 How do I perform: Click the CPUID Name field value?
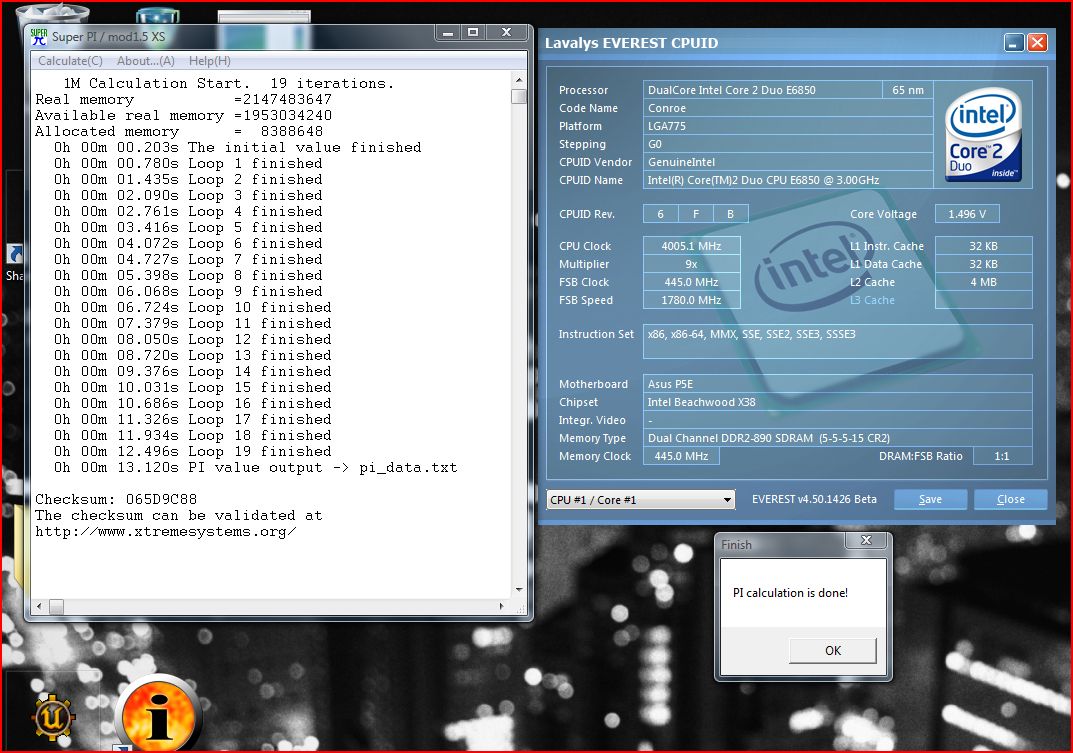coord(788,180)
